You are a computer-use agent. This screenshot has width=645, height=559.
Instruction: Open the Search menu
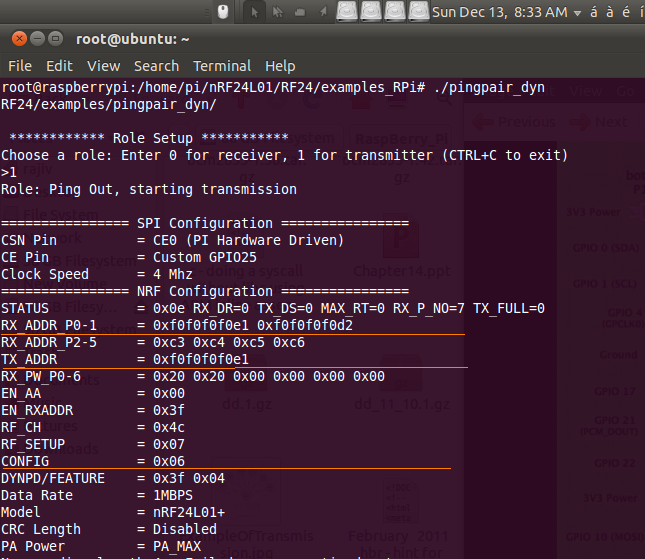tap(156, 66)
